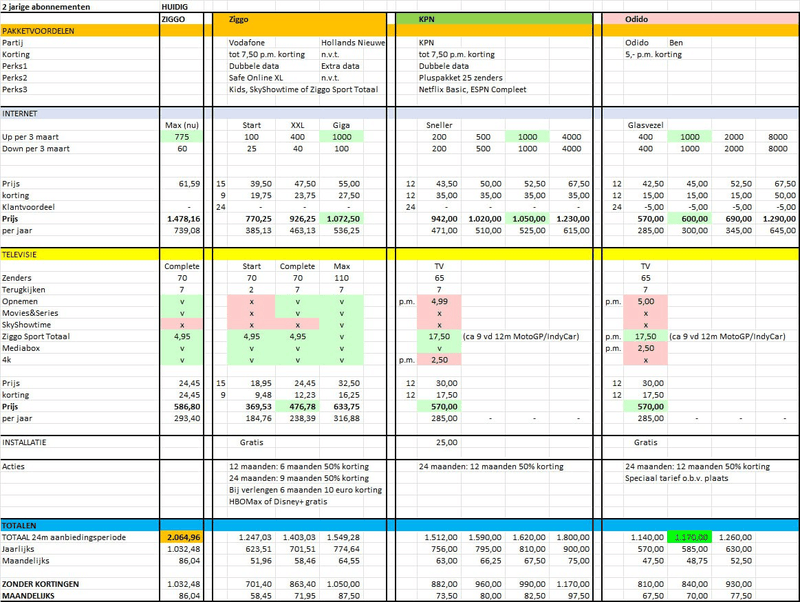Select 'Speciaal tarief o.b.v. plaats' cell
The width and height of the screenshot is (800, 602).
[677, 478]
